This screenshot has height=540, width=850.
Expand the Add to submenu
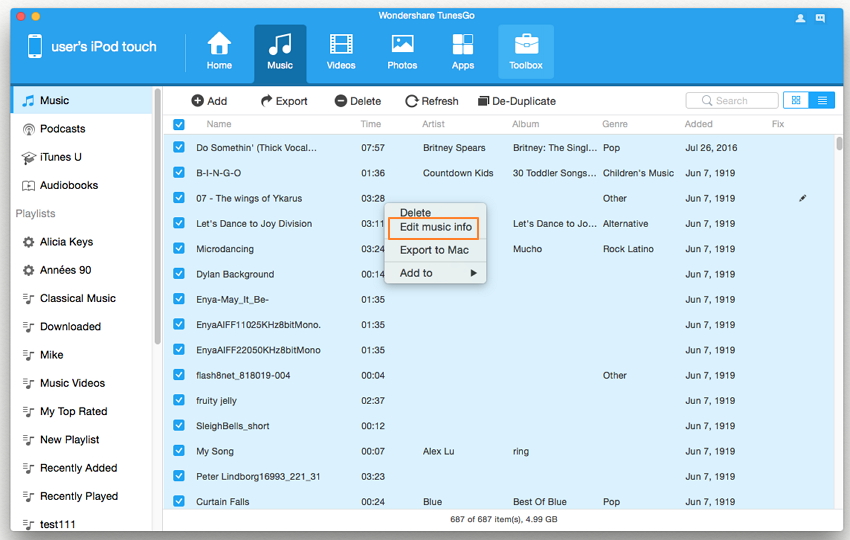click(x=435, y=273)
